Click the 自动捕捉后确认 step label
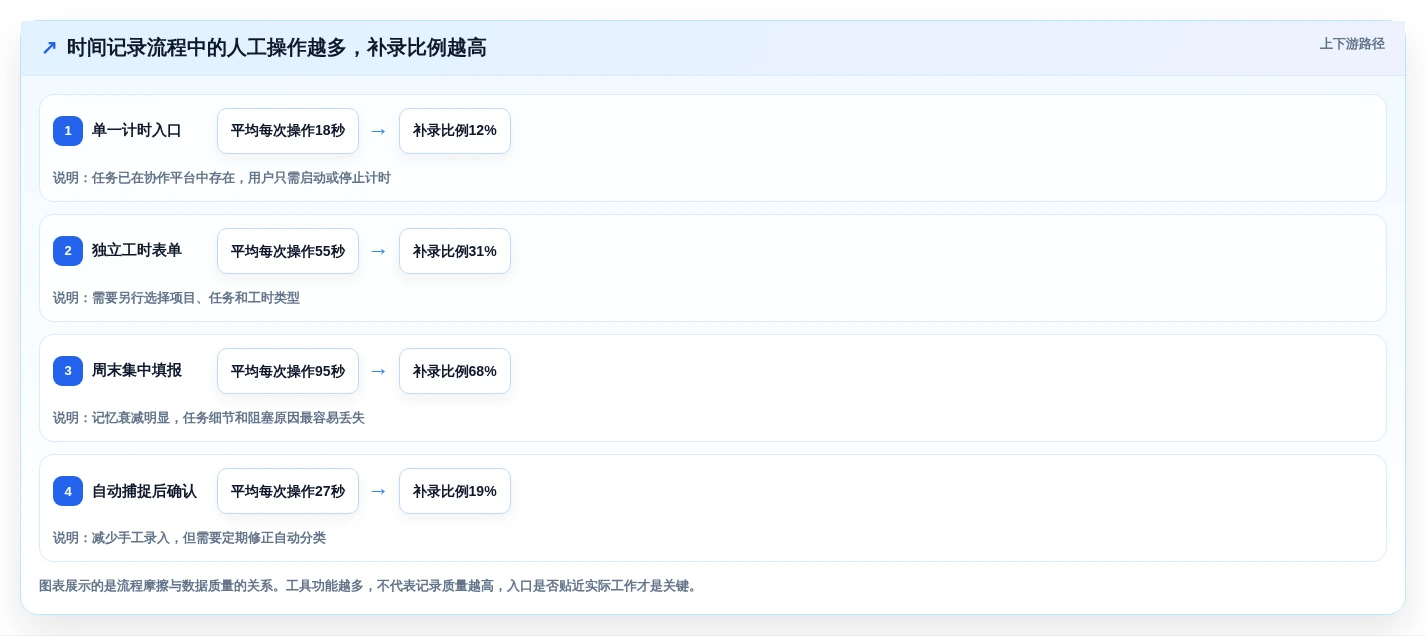 144,491
